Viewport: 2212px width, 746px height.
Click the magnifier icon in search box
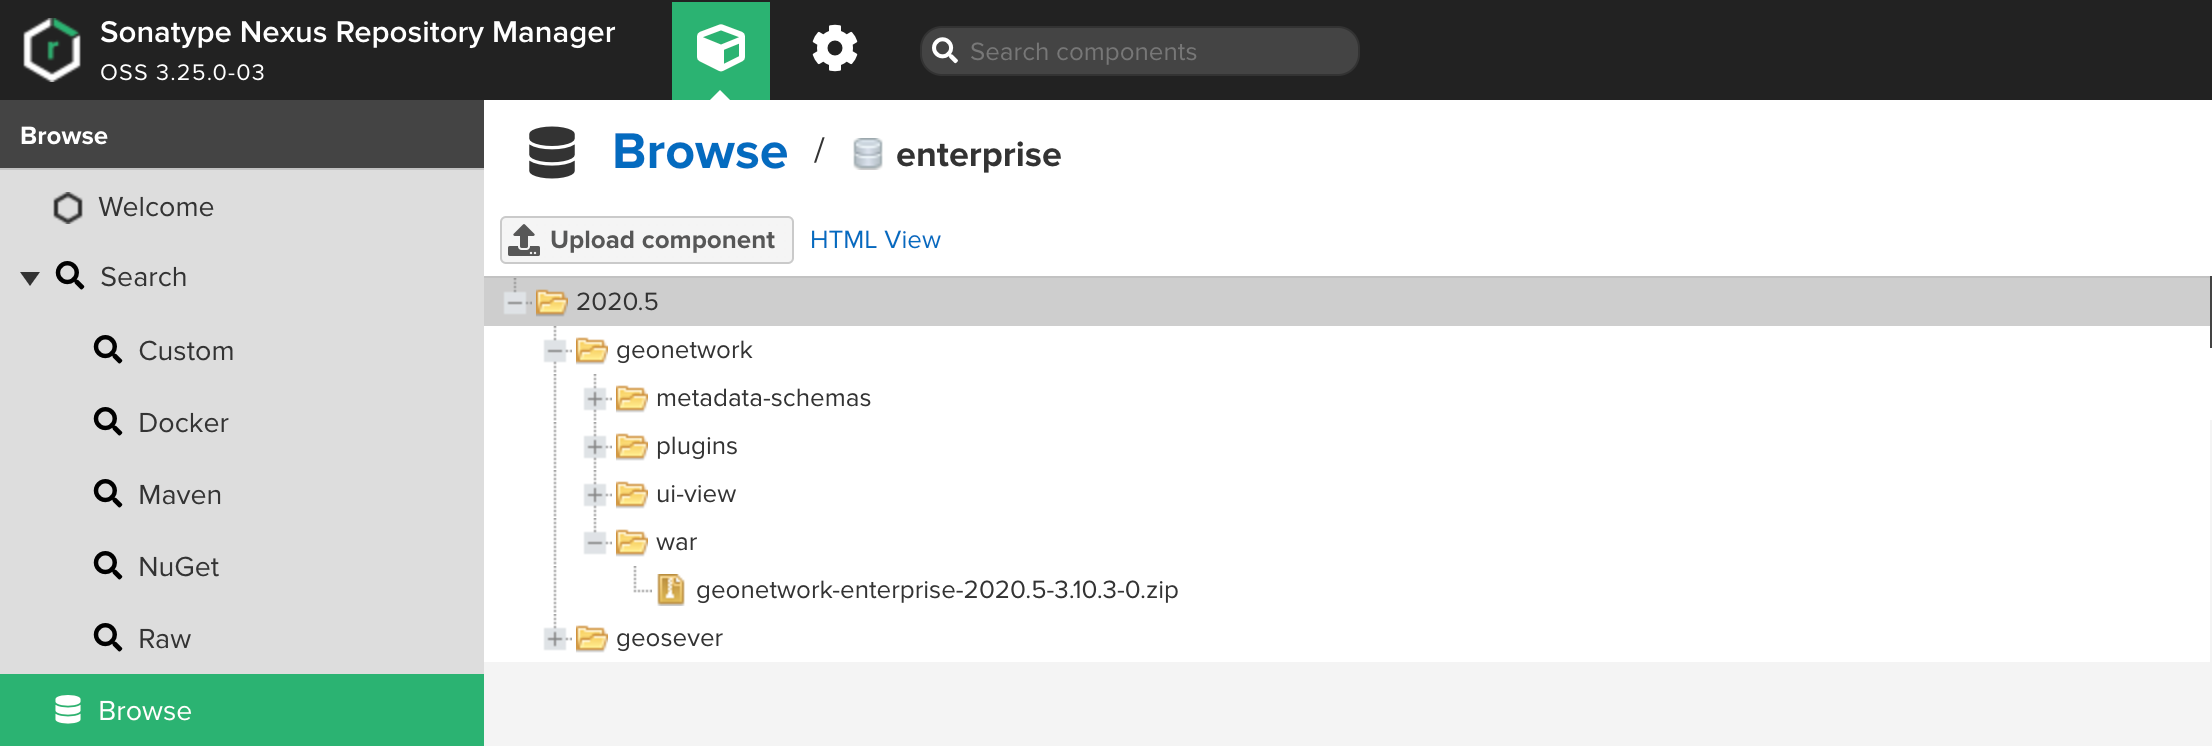pos(945,50)
